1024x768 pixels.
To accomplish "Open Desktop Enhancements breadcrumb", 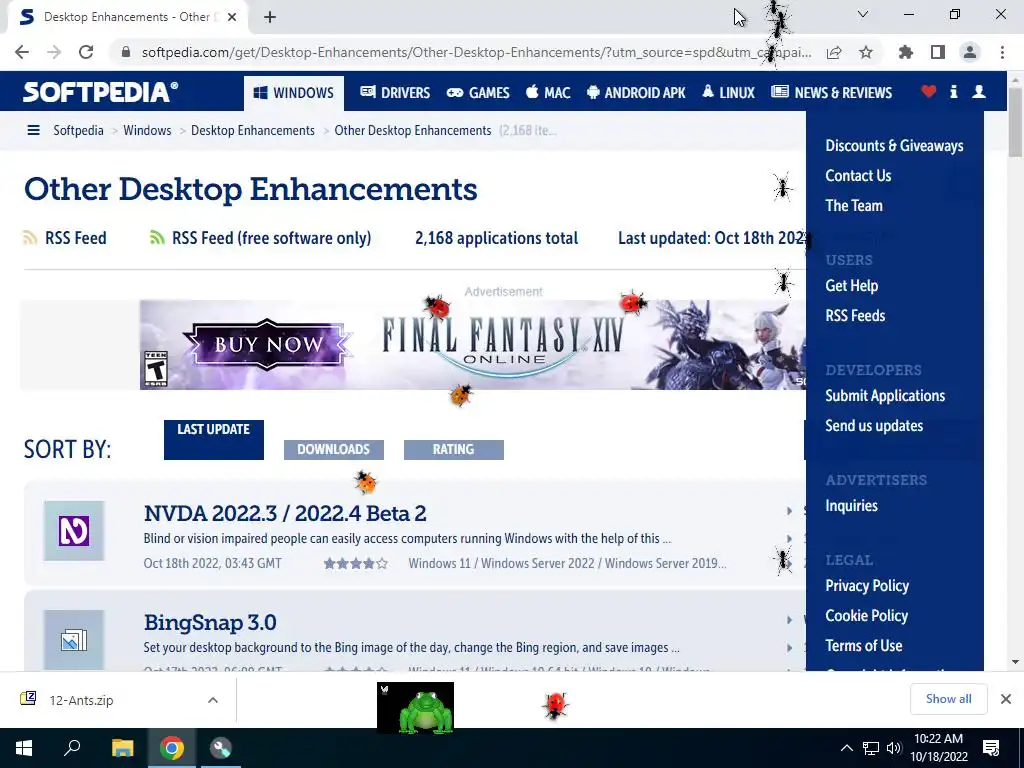I will (x=253, y=131).
